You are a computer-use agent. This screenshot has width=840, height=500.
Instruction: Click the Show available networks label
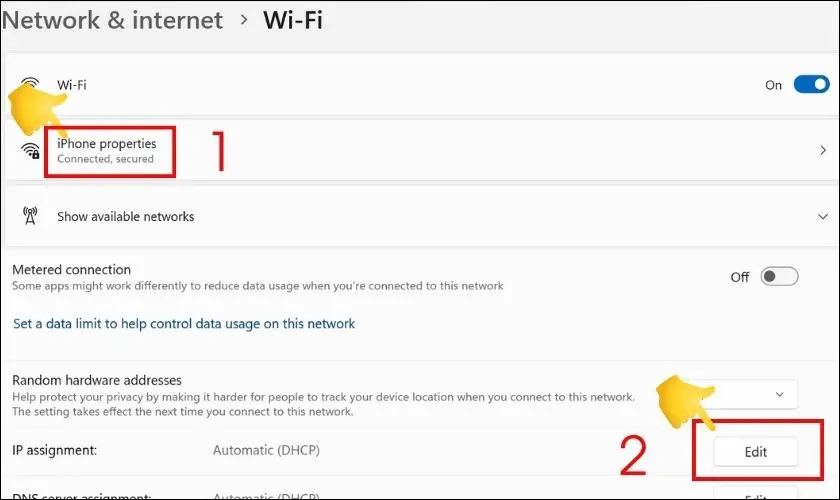coord(126,217)
